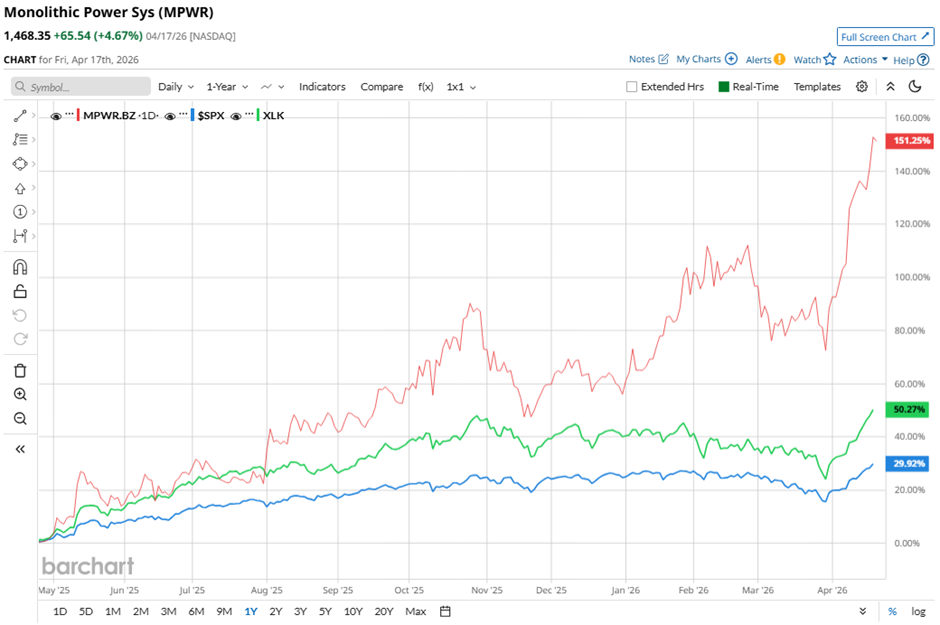Viewport: 940px width, 625px height.
Task: Select the numbered annotation tool
Action: (20, 212)
